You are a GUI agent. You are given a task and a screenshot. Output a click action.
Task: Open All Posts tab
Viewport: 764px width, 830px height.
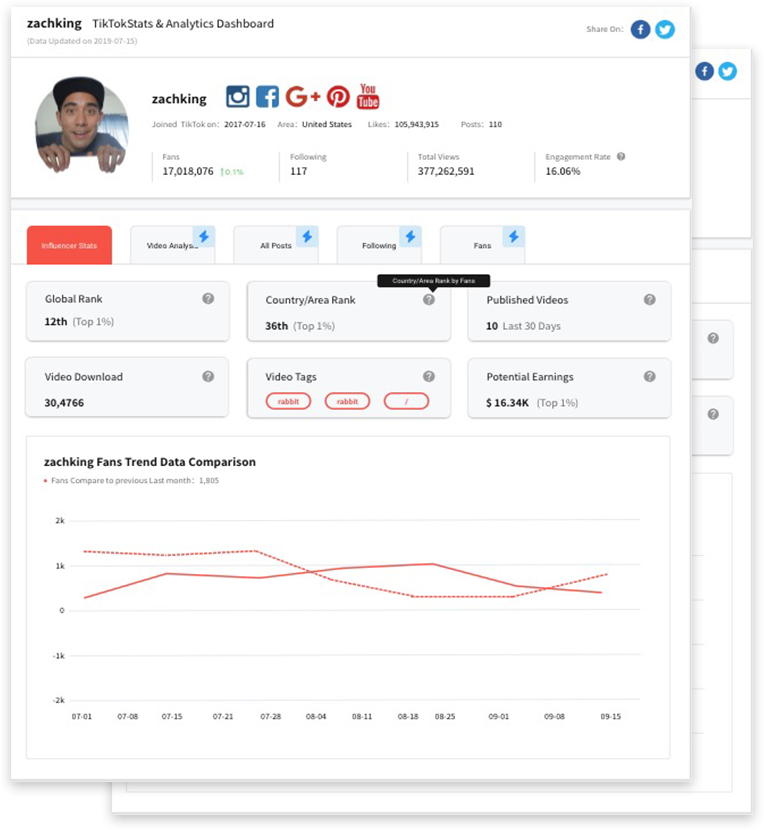[276, 245]
